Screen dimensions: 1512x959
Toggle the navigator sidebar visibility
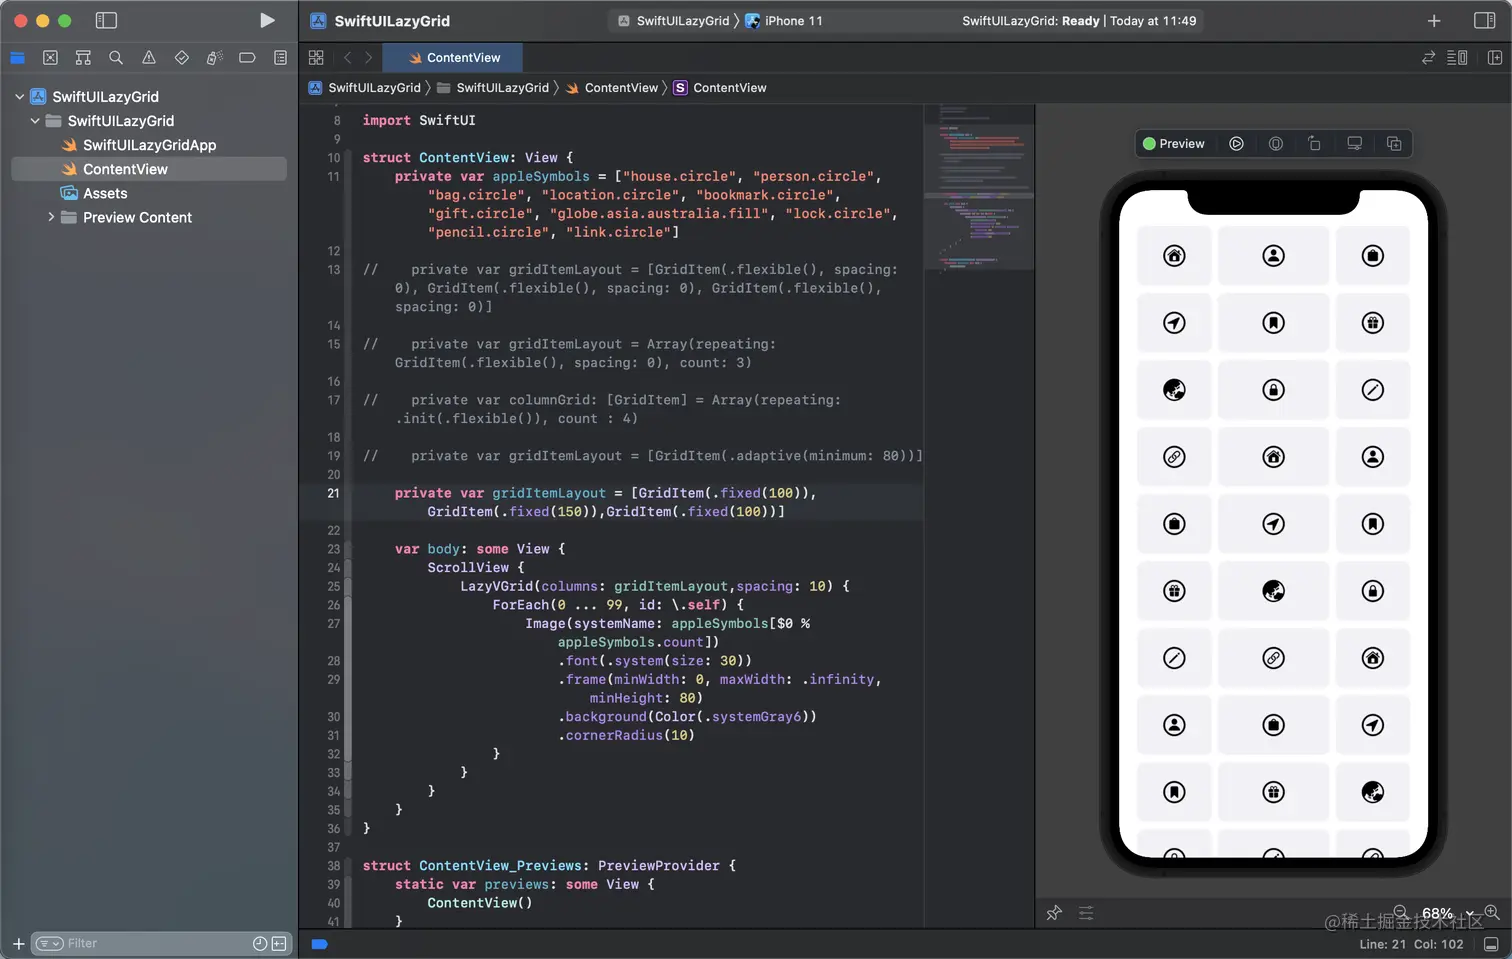point(106,20)
